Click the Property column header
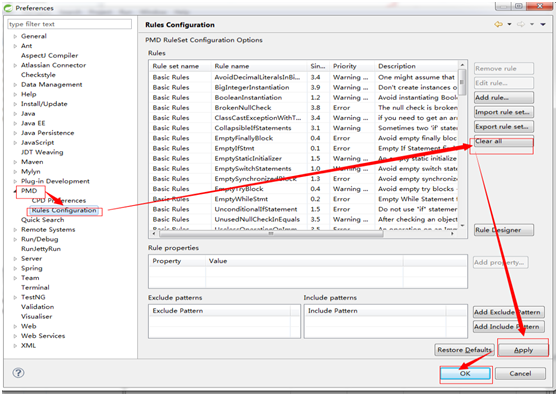Screen dimensions: 558x396 177,261
